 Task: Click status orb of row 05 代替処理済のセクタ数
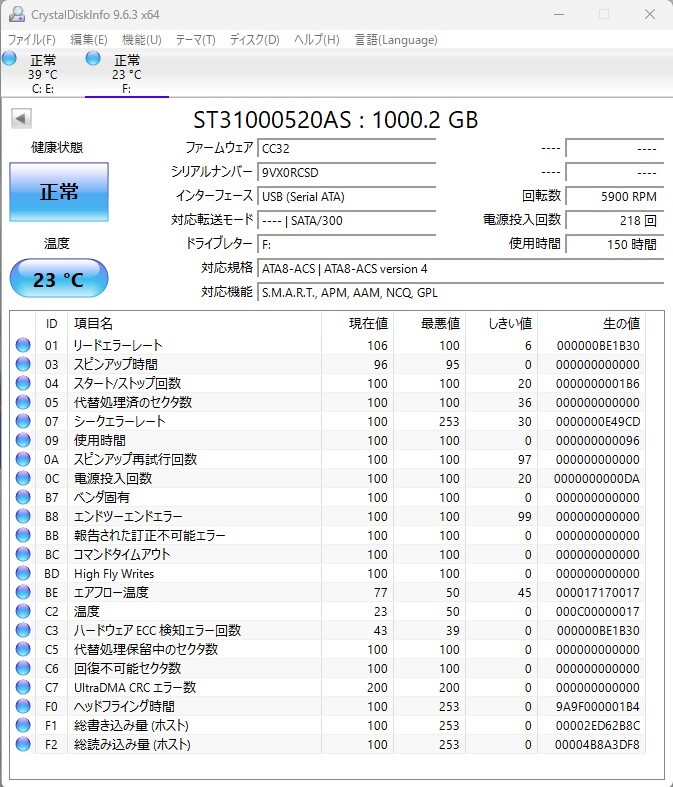23,403
